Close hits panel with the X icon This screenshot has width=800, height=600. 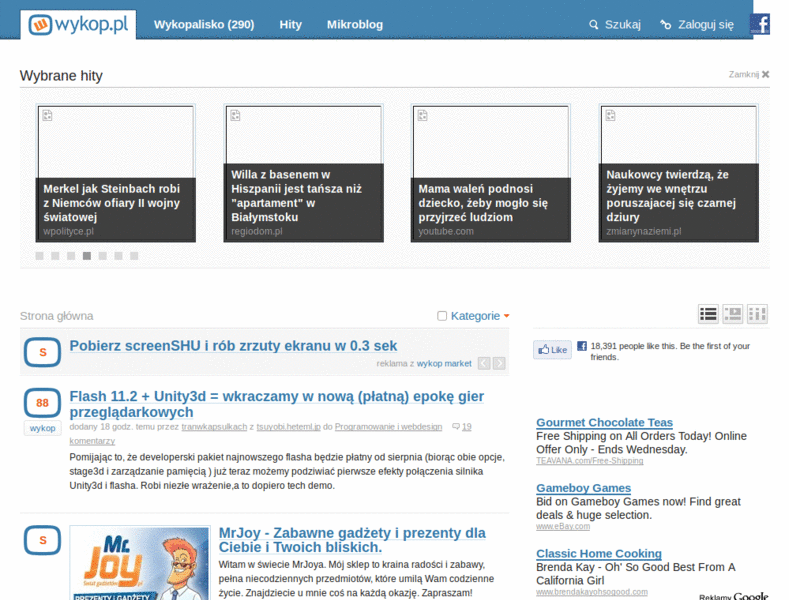[x=765, y=74]
